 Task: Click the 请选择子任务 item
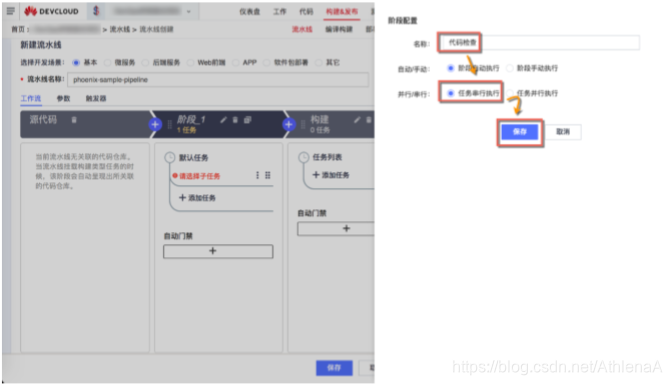click(200, 176)
